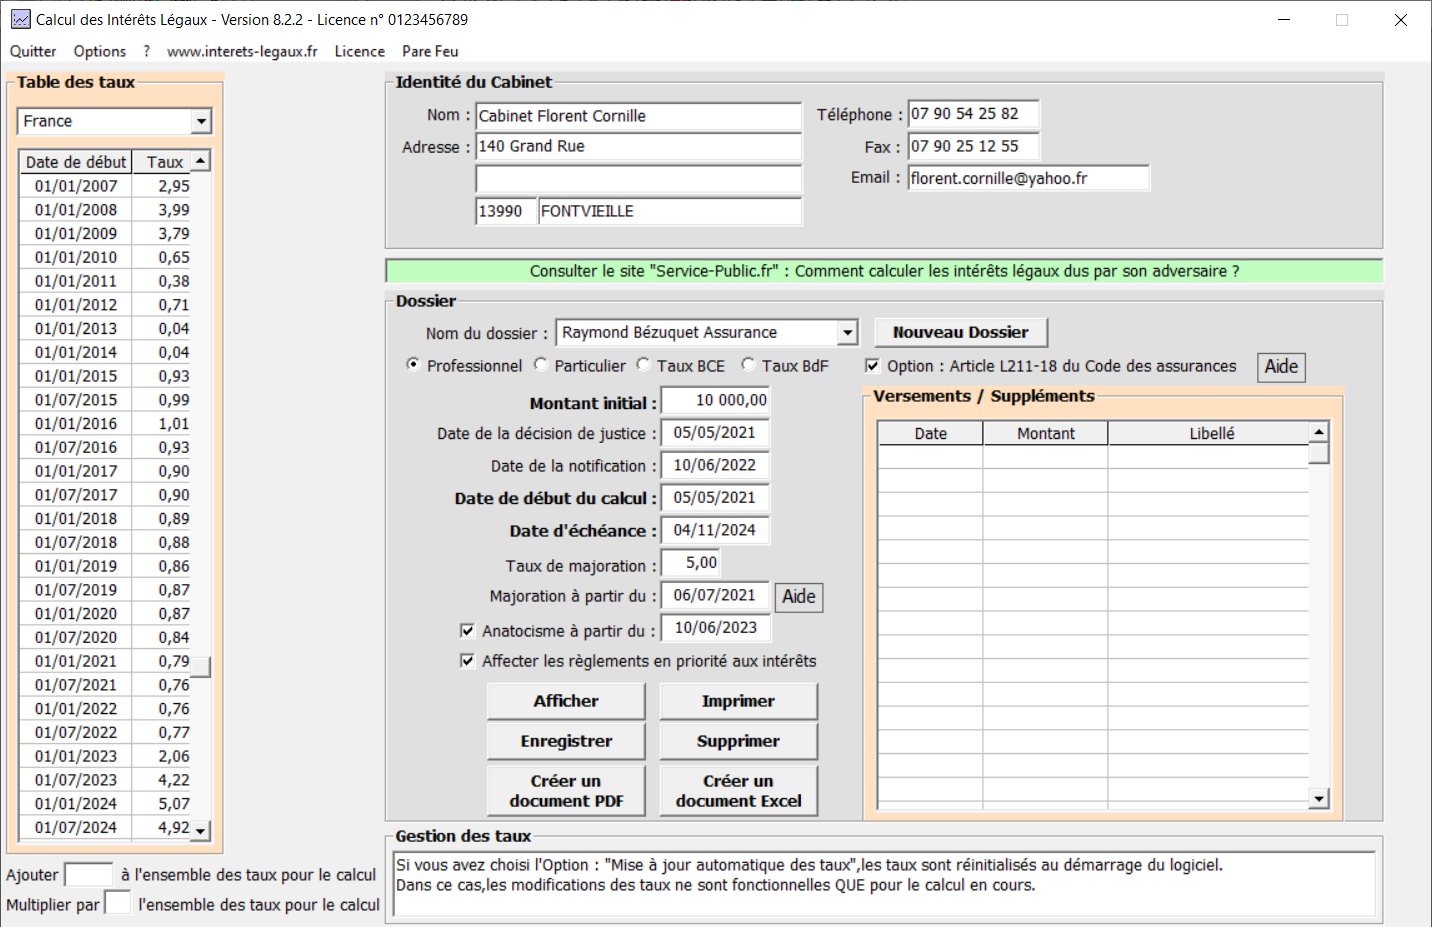Click the empty second address line field
This screenshot has height=927, width=1432.
[639, 179]
